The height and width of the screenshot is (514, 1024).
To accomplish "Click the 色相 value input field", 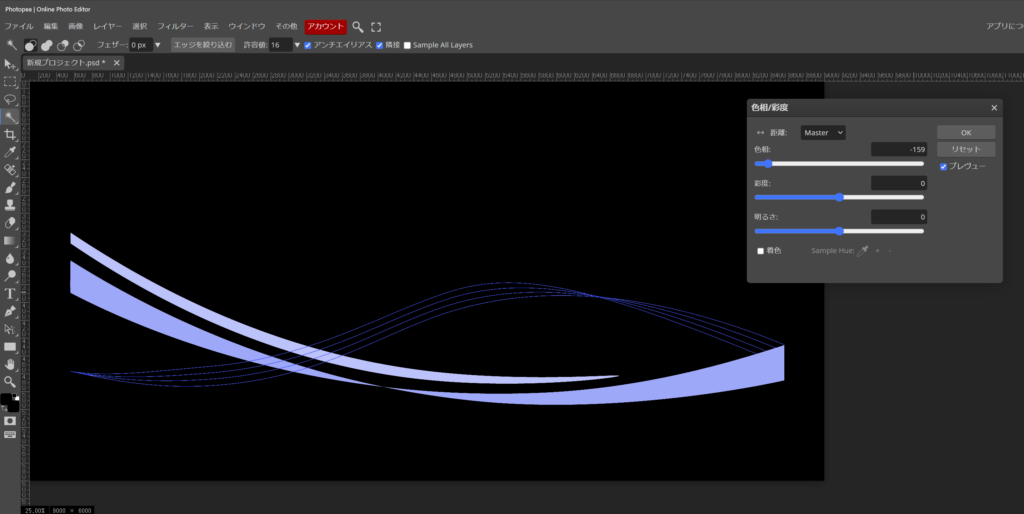I will point(899,149).
